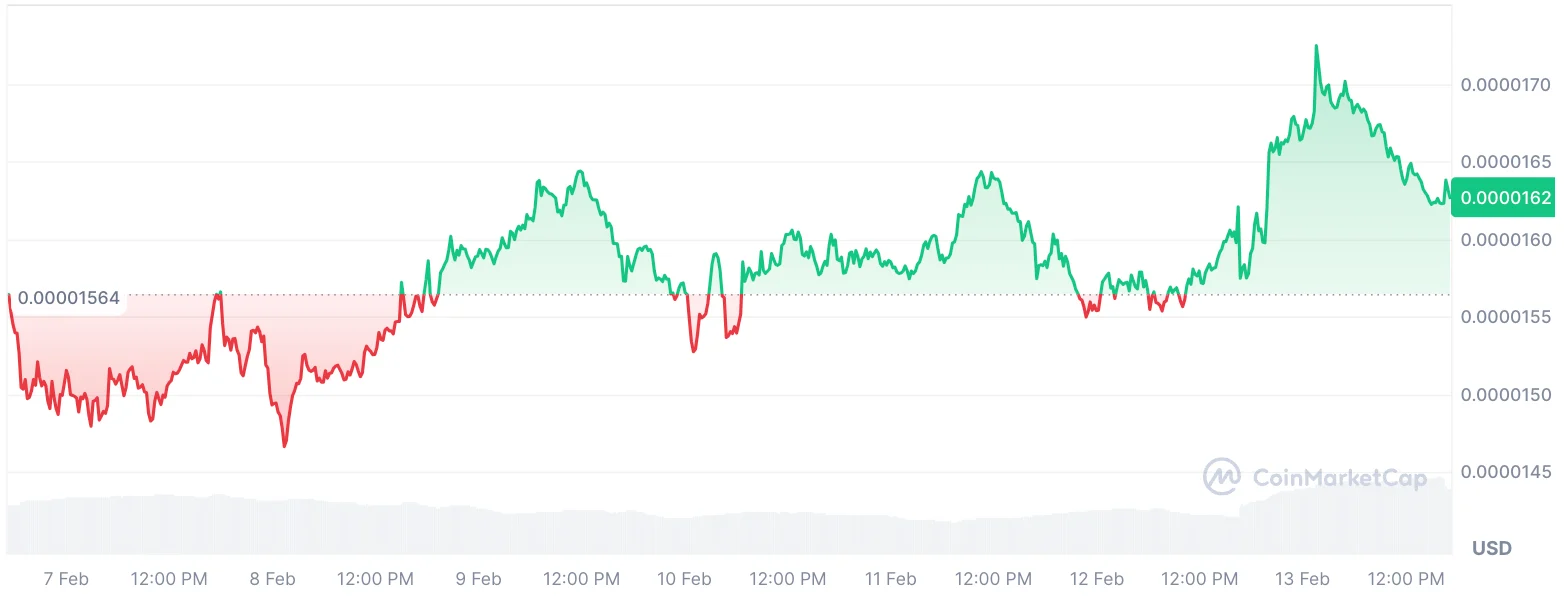Select the 12 Feb date label
This screenshot has width=1564, height=608.
(x=1096, y=579)
